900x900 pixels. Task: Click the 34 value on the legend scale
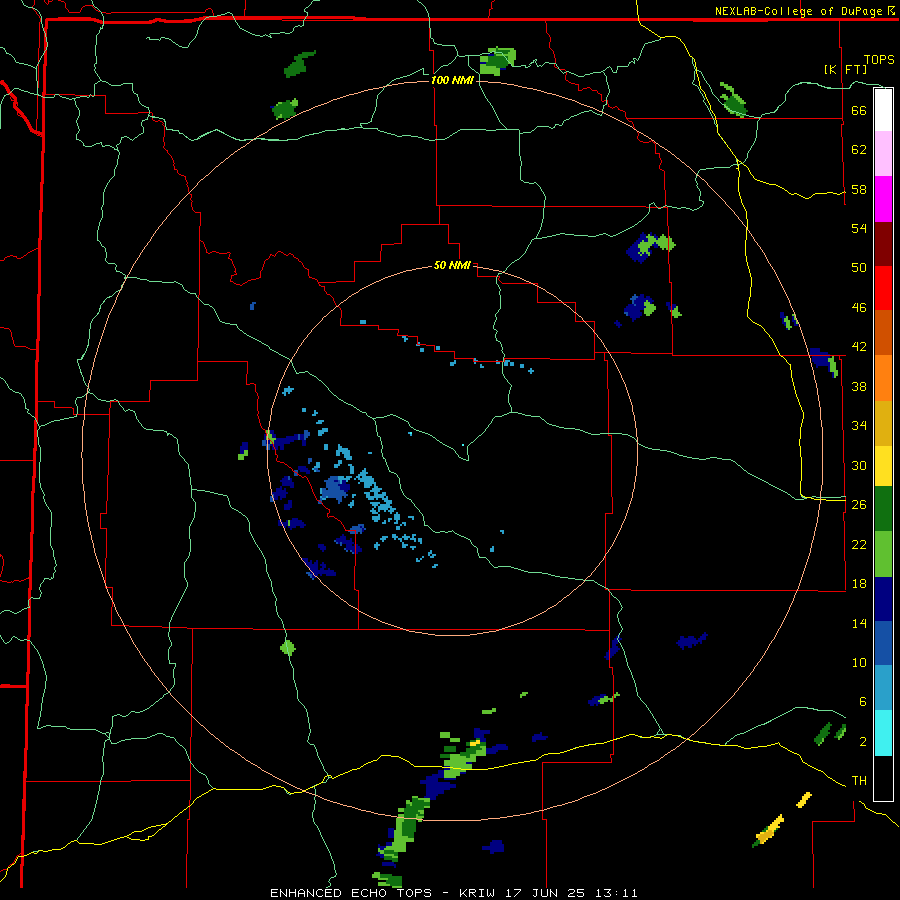coord(859,426)
